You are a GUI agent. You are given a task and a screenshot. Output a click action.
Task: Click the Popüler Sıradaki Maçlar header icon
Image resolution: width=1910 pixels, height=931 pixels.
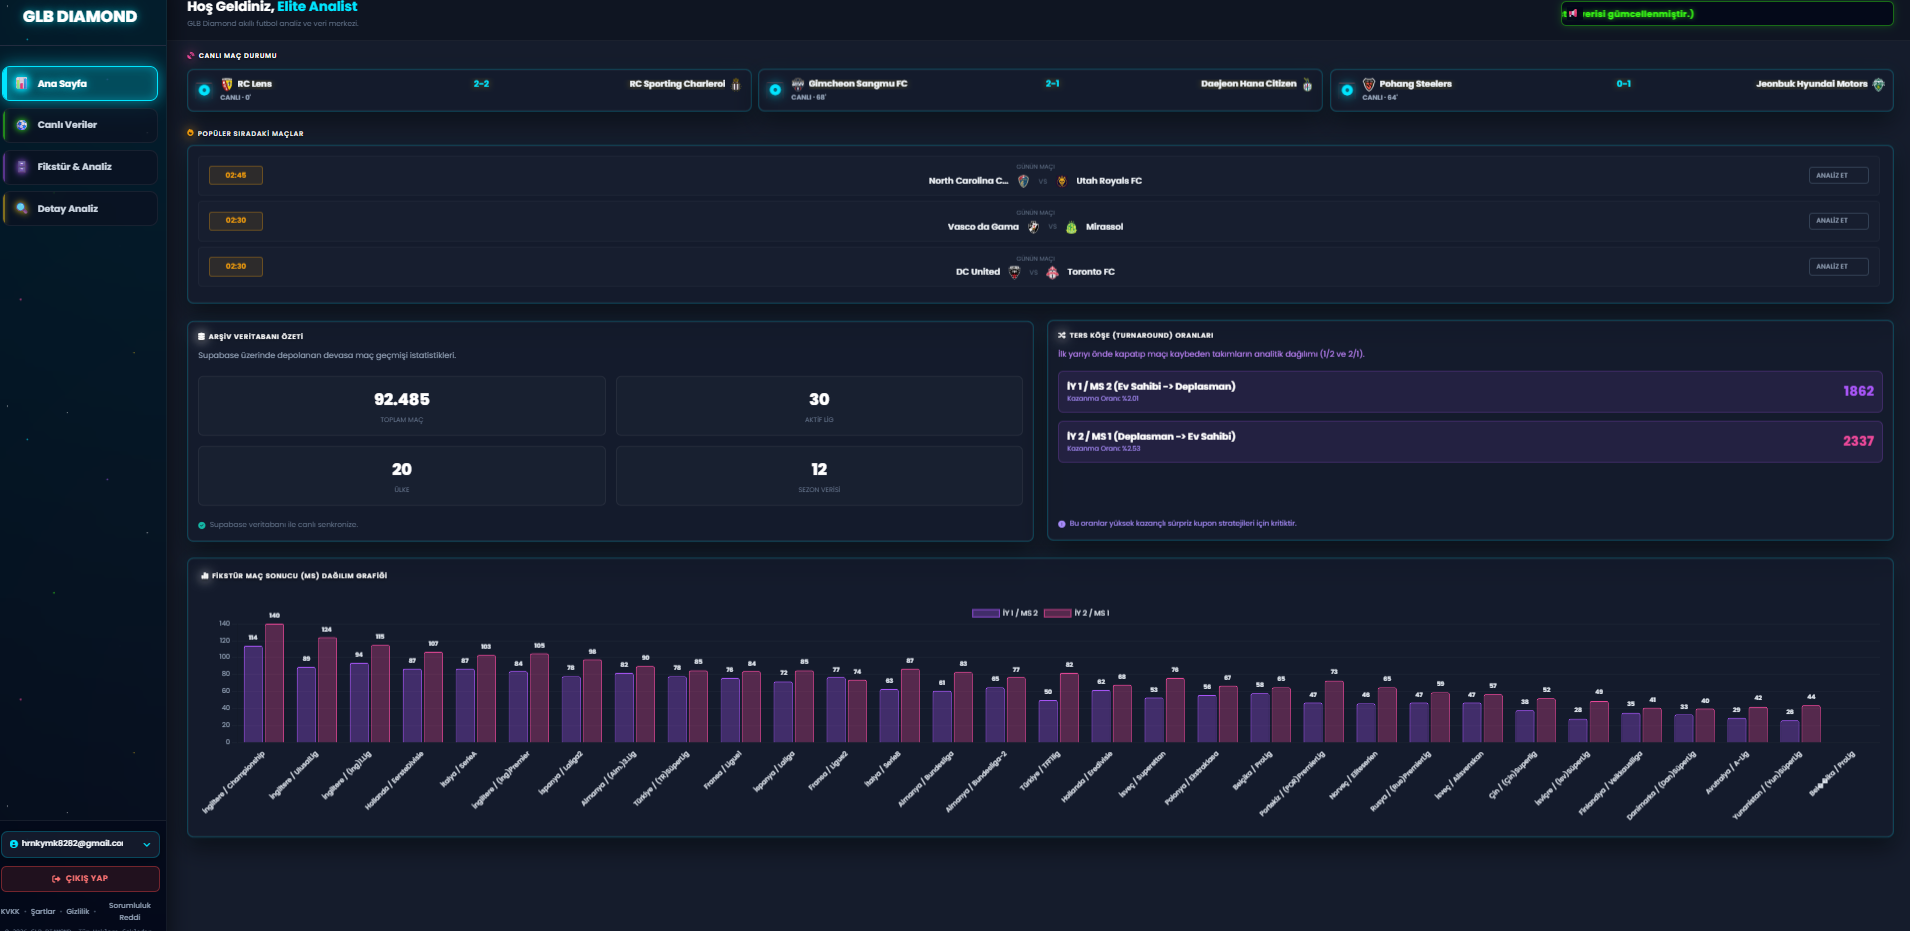coord(191,133)
